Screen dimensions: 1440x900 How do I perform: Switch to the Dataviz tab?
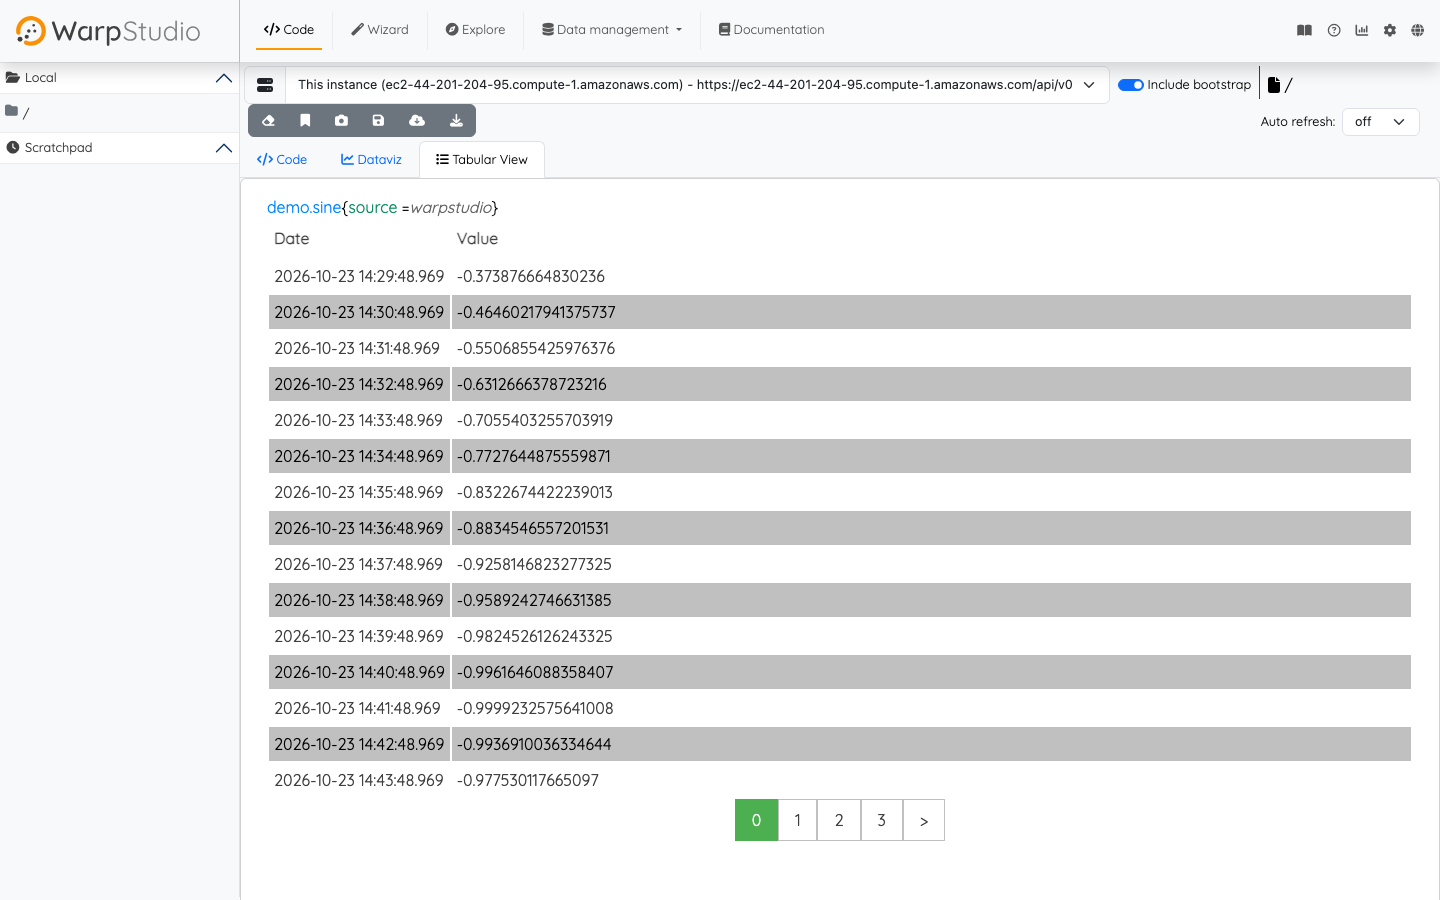(371, 160)
